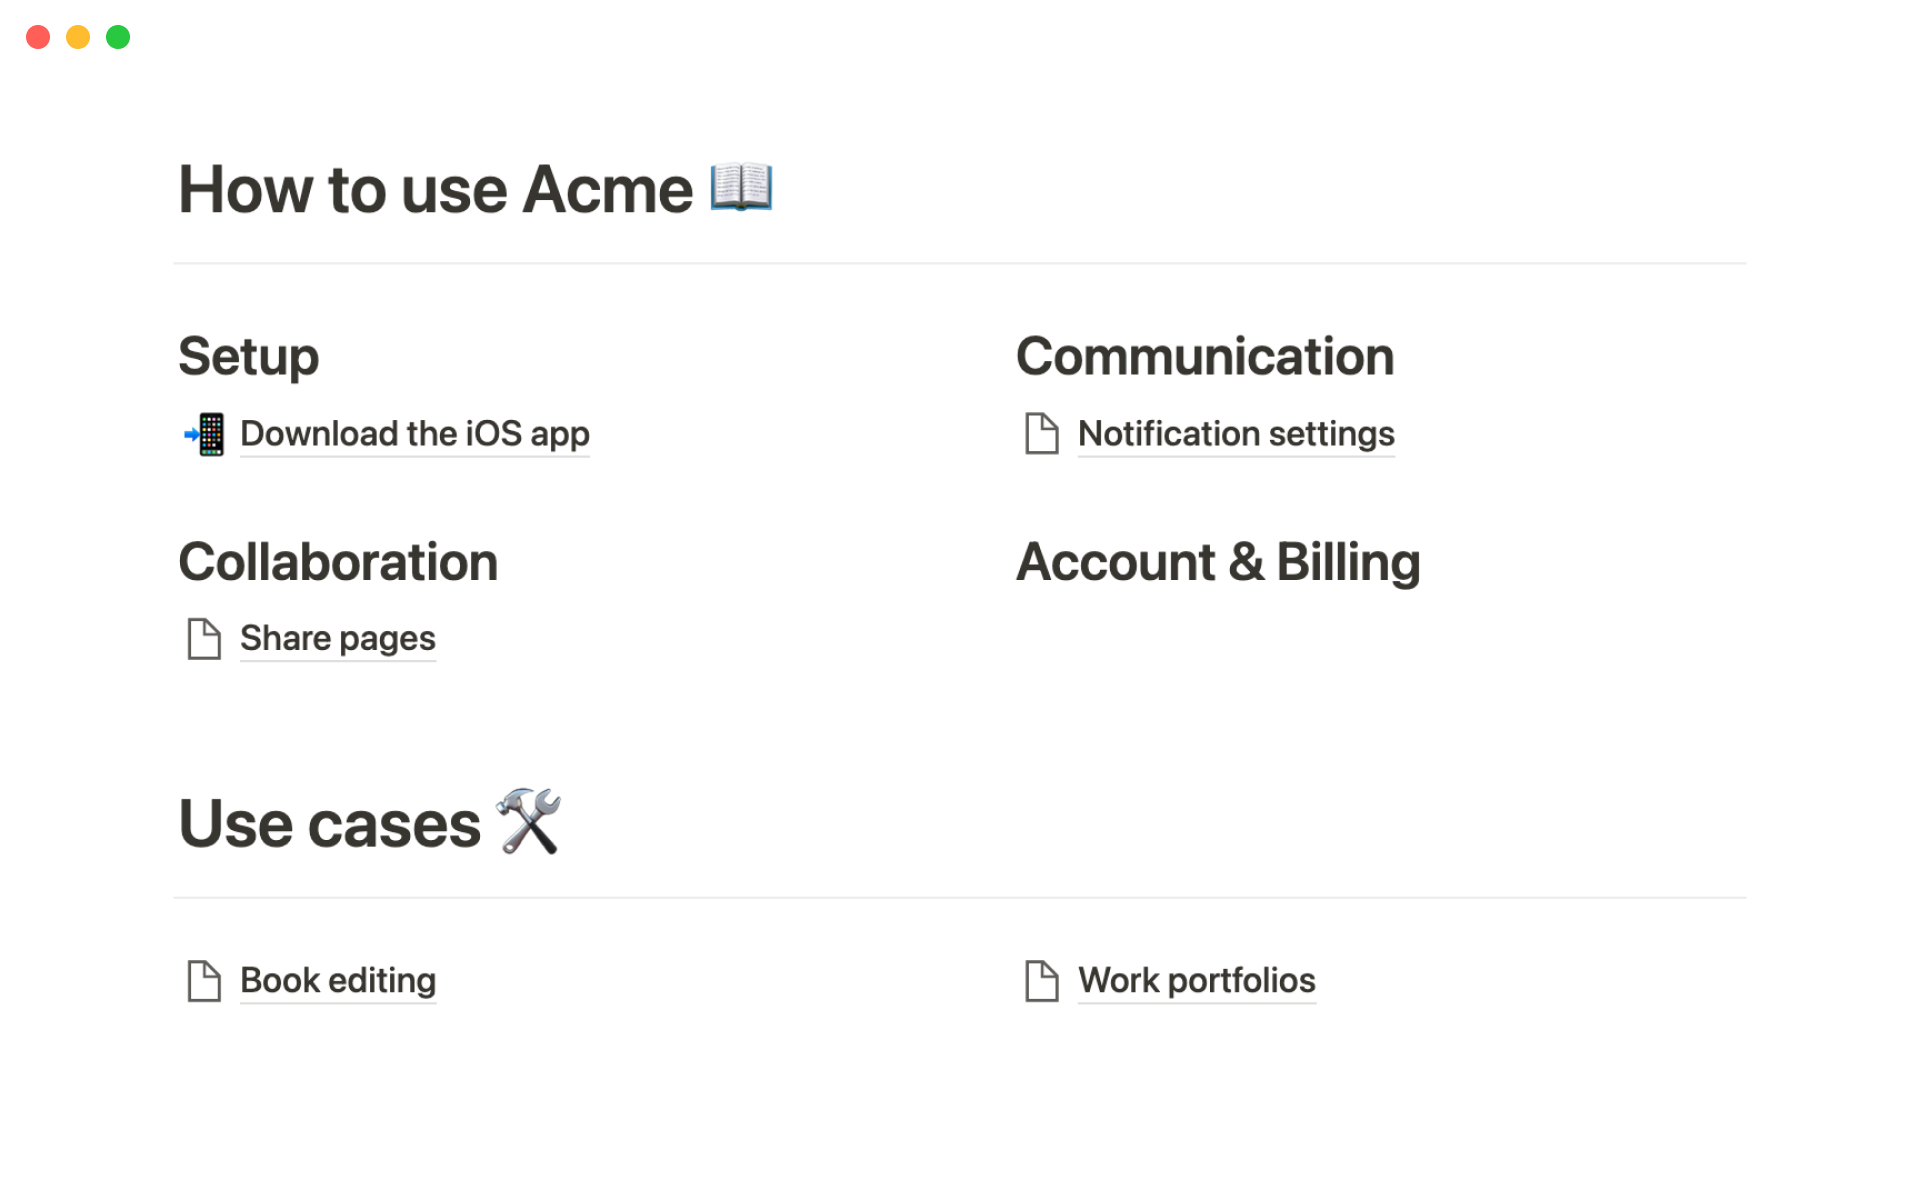Click the page icon beside Share pages

(x=204, y=639)
